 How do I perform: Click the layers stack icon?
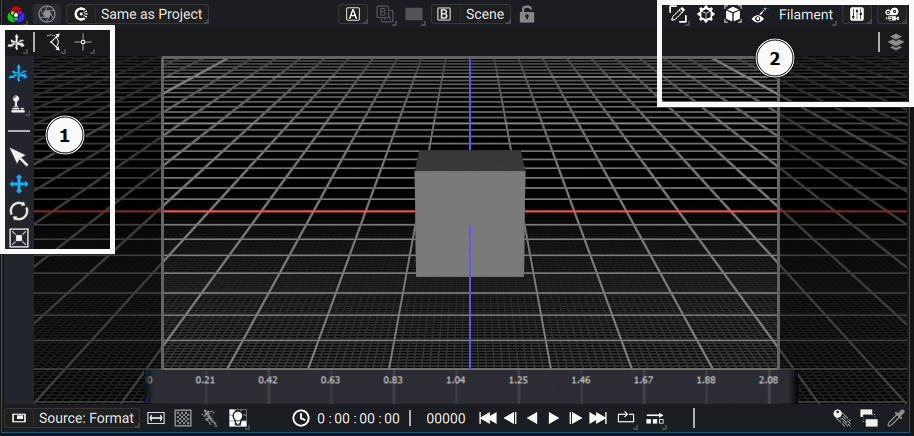(x=896, y=42)
